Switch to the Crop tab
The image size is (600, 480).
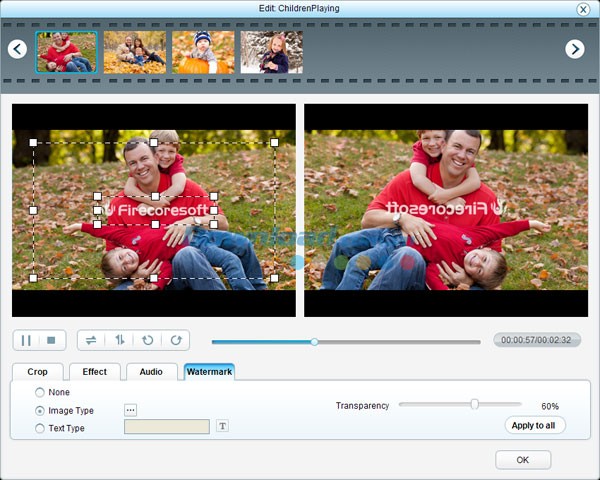coord(37,372)
